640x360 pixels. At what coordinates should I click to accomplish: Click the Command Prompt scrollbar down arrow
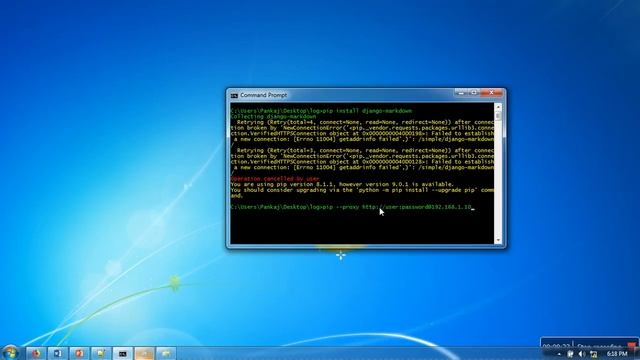498,240
